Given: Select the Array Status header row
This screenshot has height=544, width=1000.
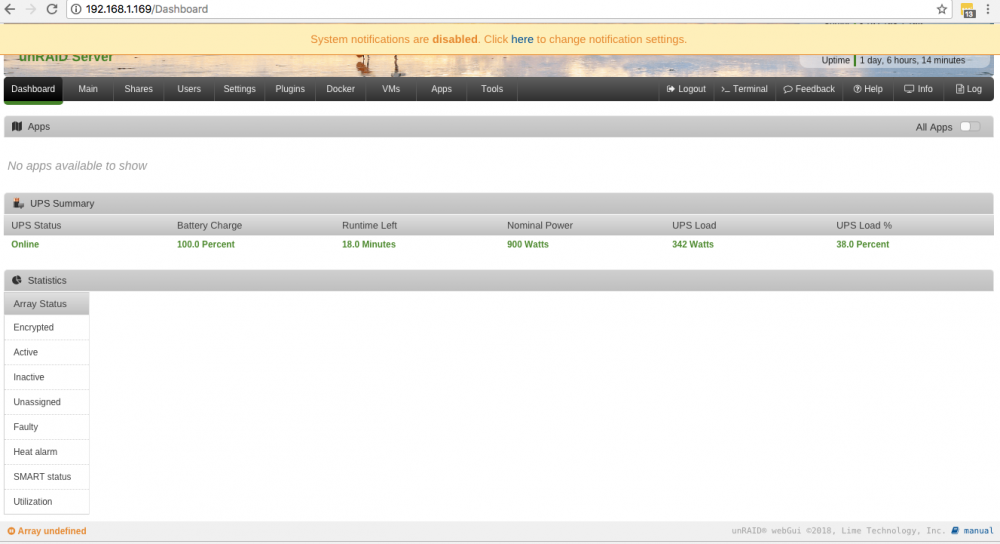Looking at the screenshot, I should pos(47,304).
